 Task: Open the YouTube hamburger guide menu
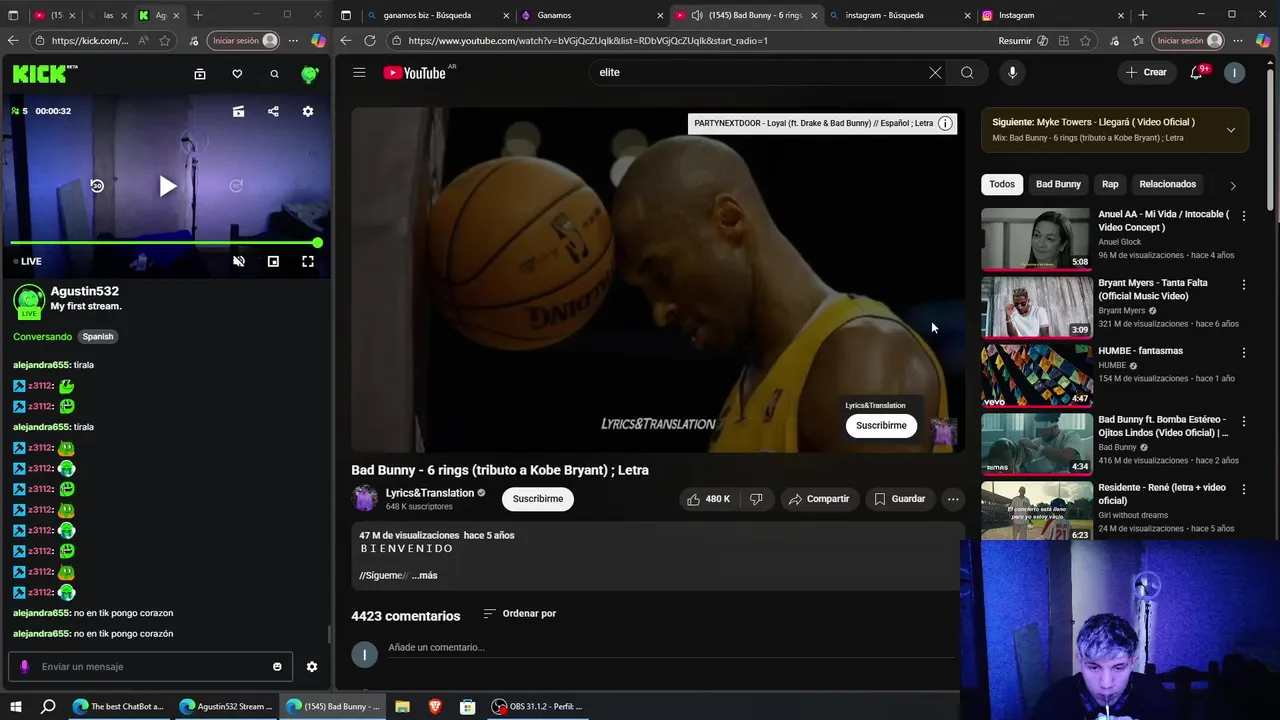(x=359, y=72)
